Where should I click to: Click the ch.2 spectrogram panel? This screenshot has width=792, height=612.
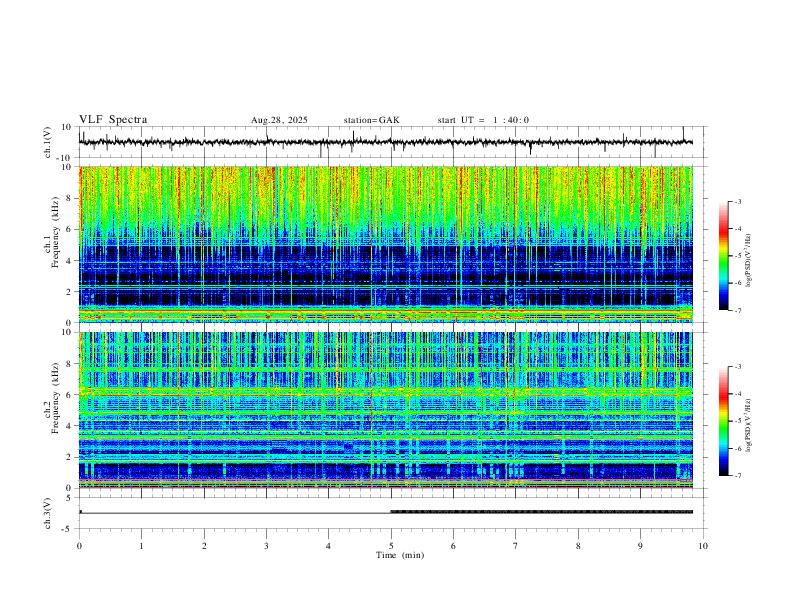pos(386,410)
